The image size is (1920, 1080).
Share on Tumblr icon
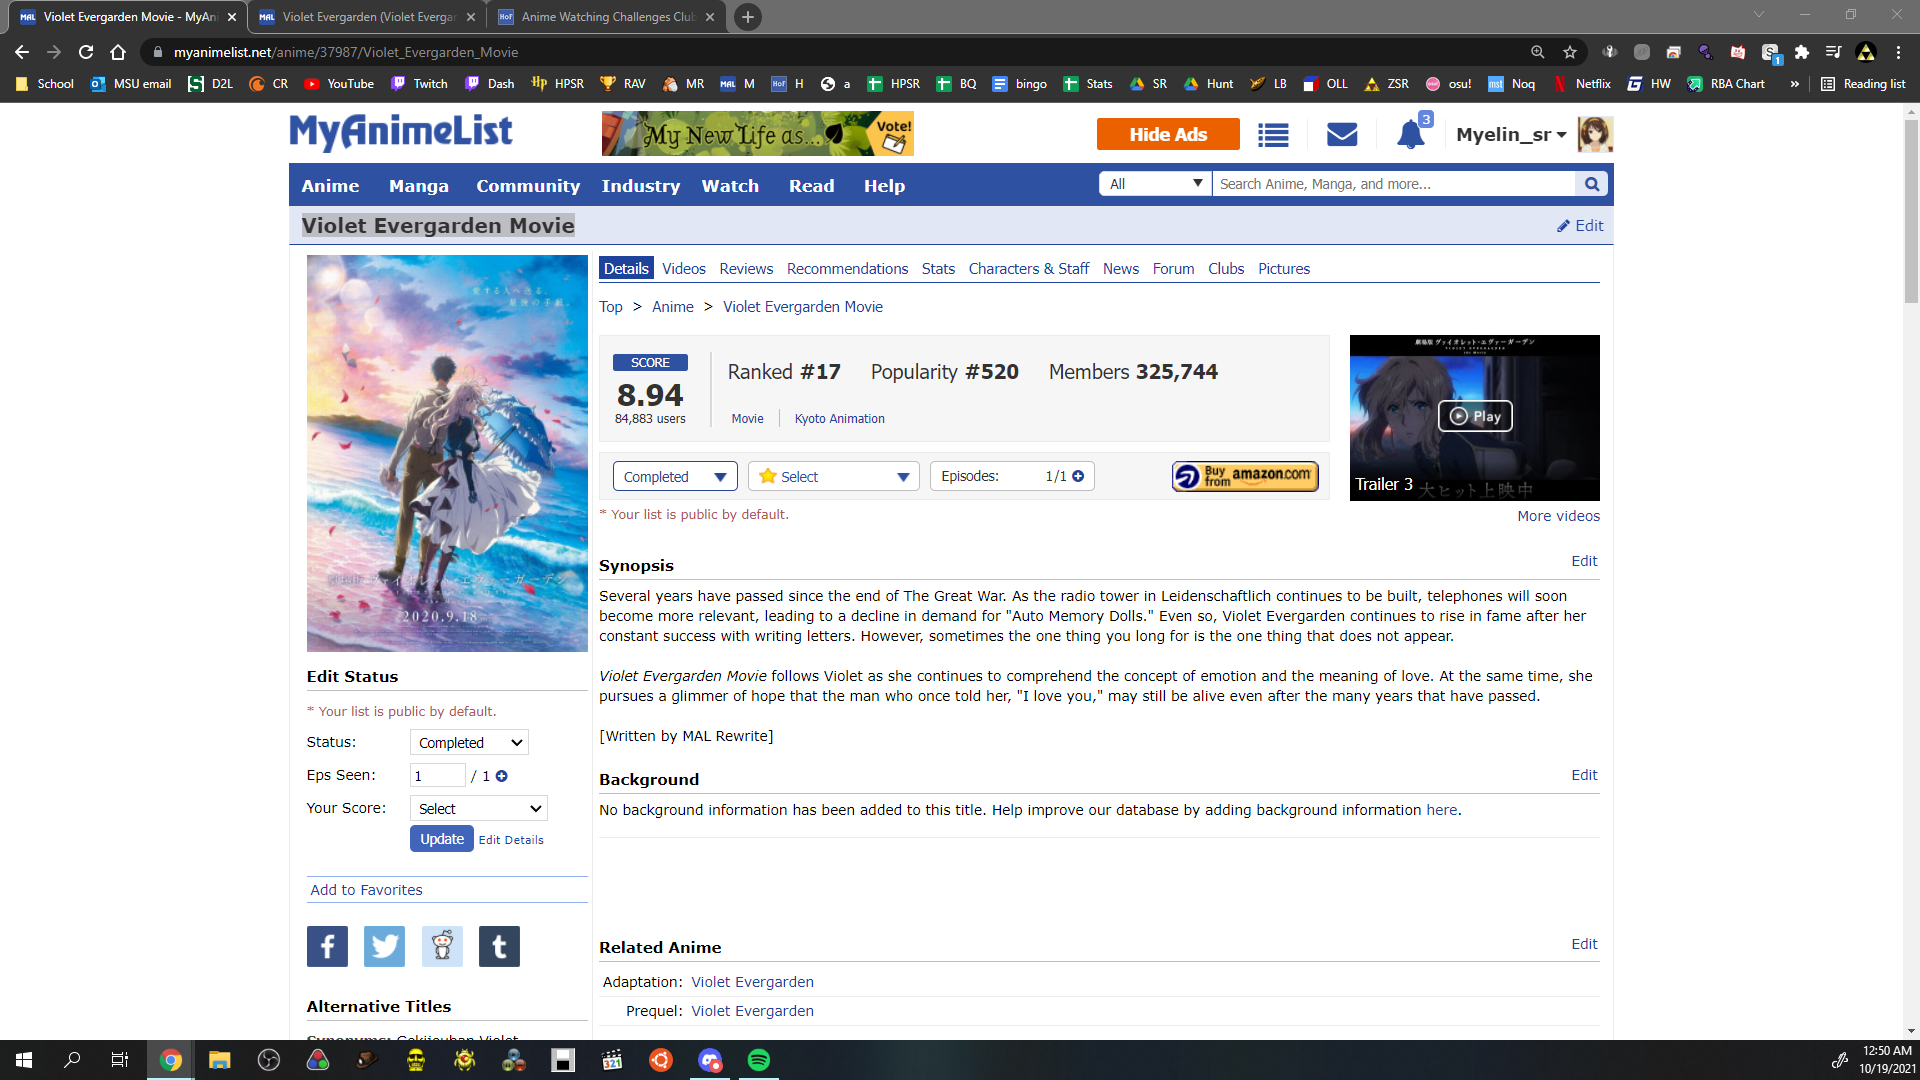499,946
